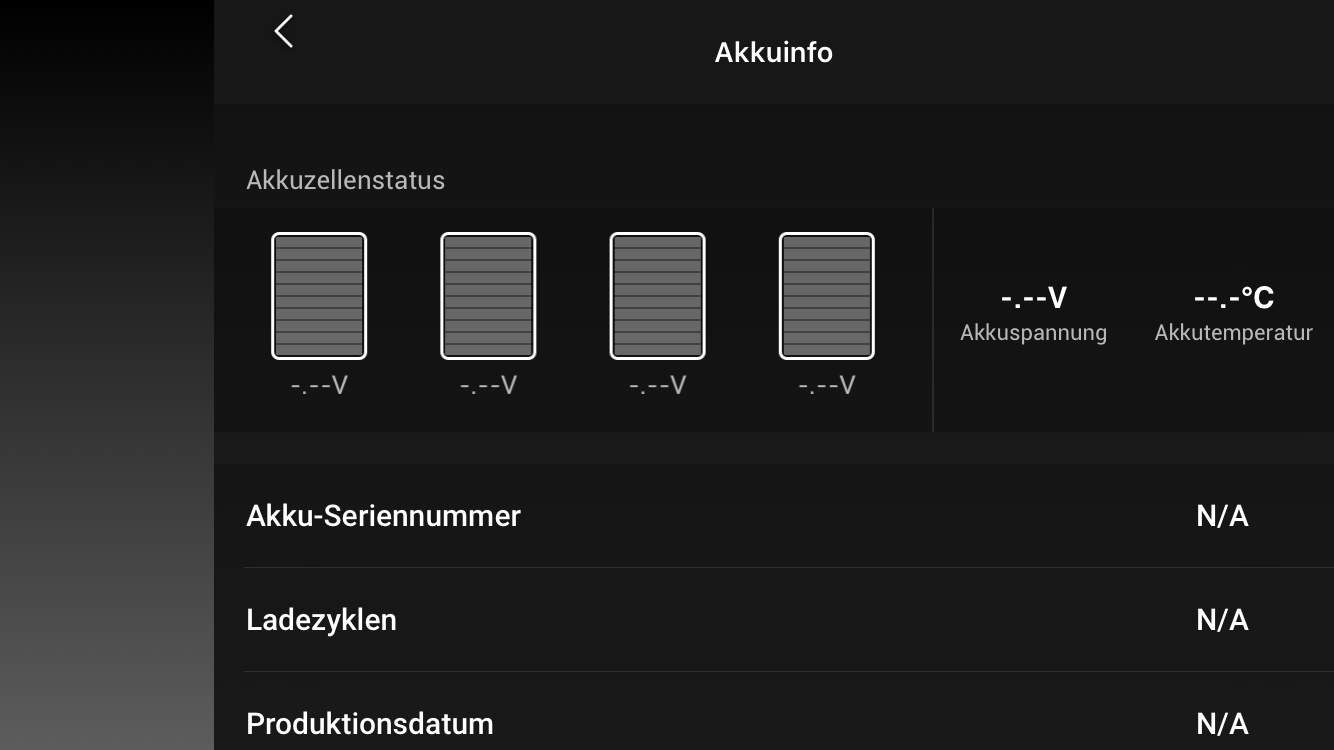Open the Akku-Seriennummer row
The width and height of the screenshot is (1334, 750).
tap(774, 516)
